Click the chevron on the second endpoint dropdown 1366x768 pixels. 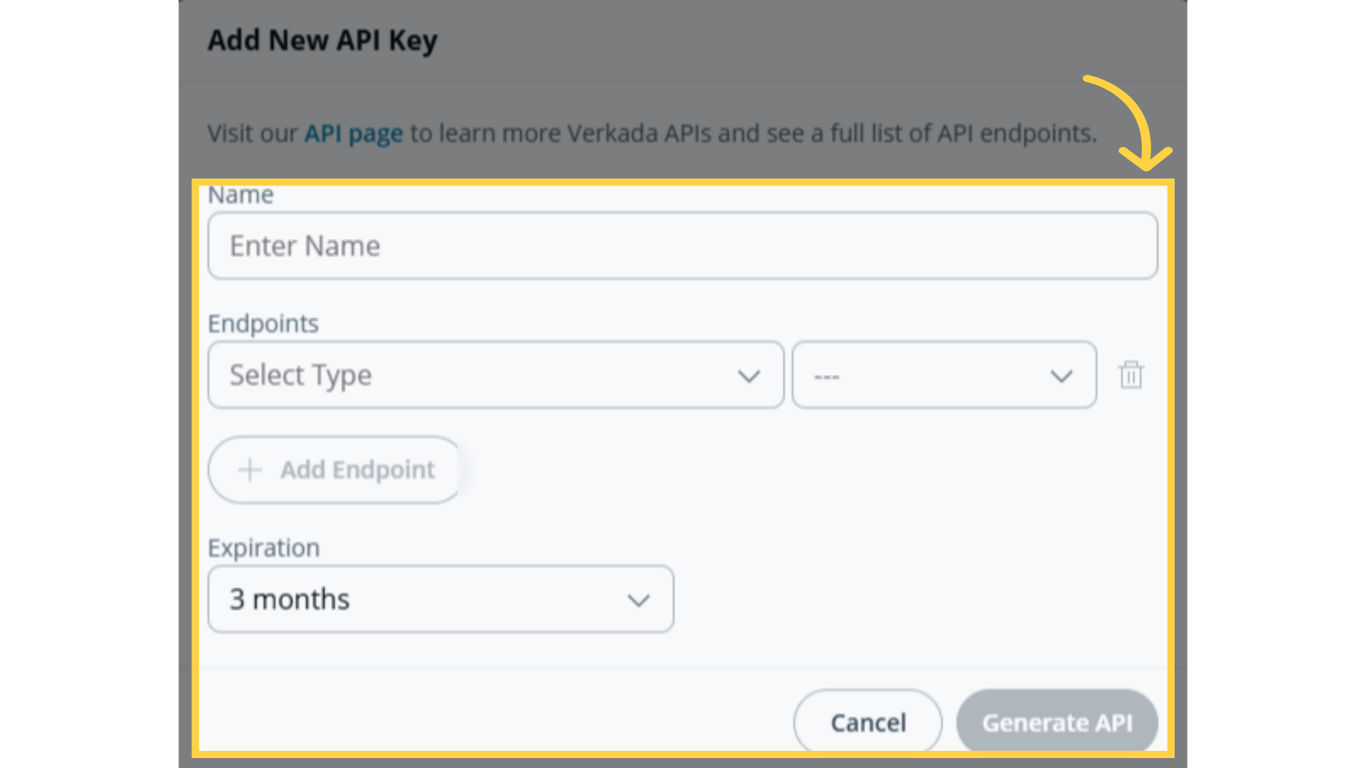[1062, 375]
